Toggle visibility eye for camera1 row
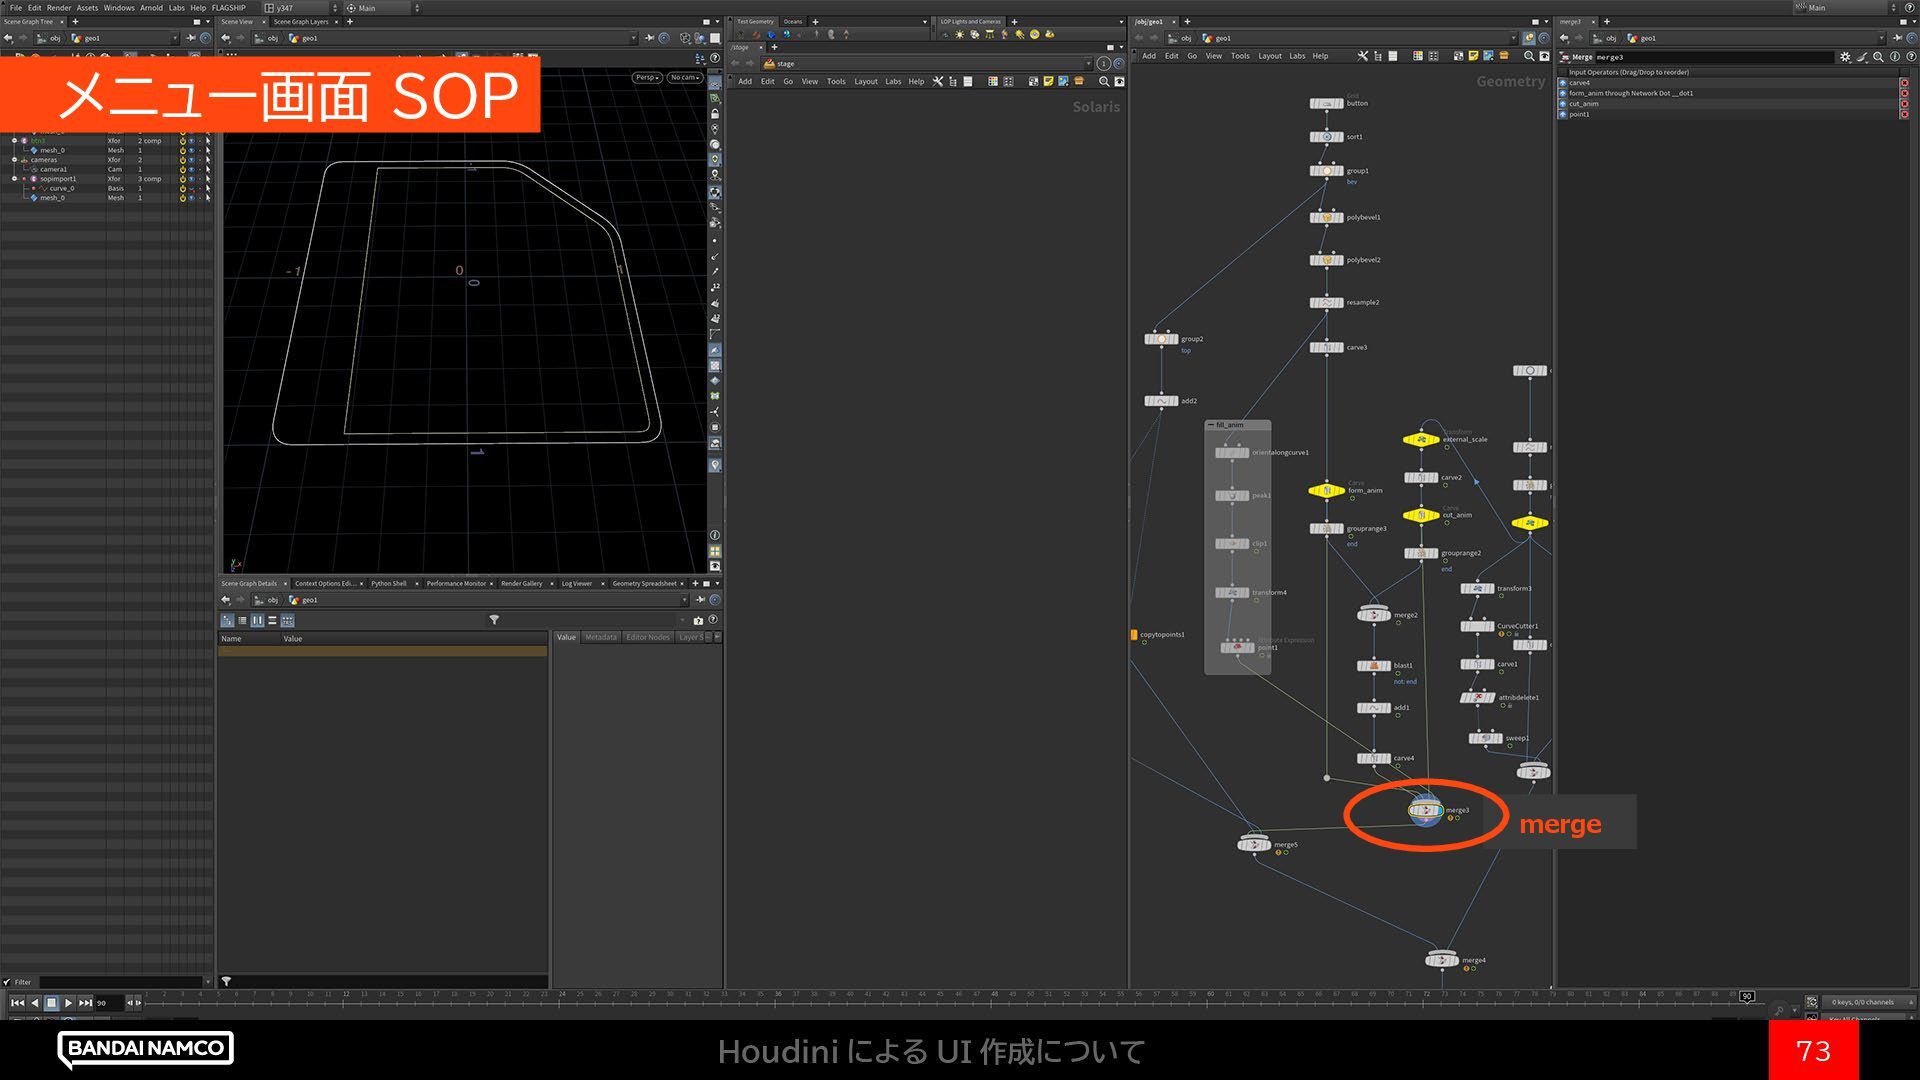The image size is (1920, 1080). click(x=191, y=169)
